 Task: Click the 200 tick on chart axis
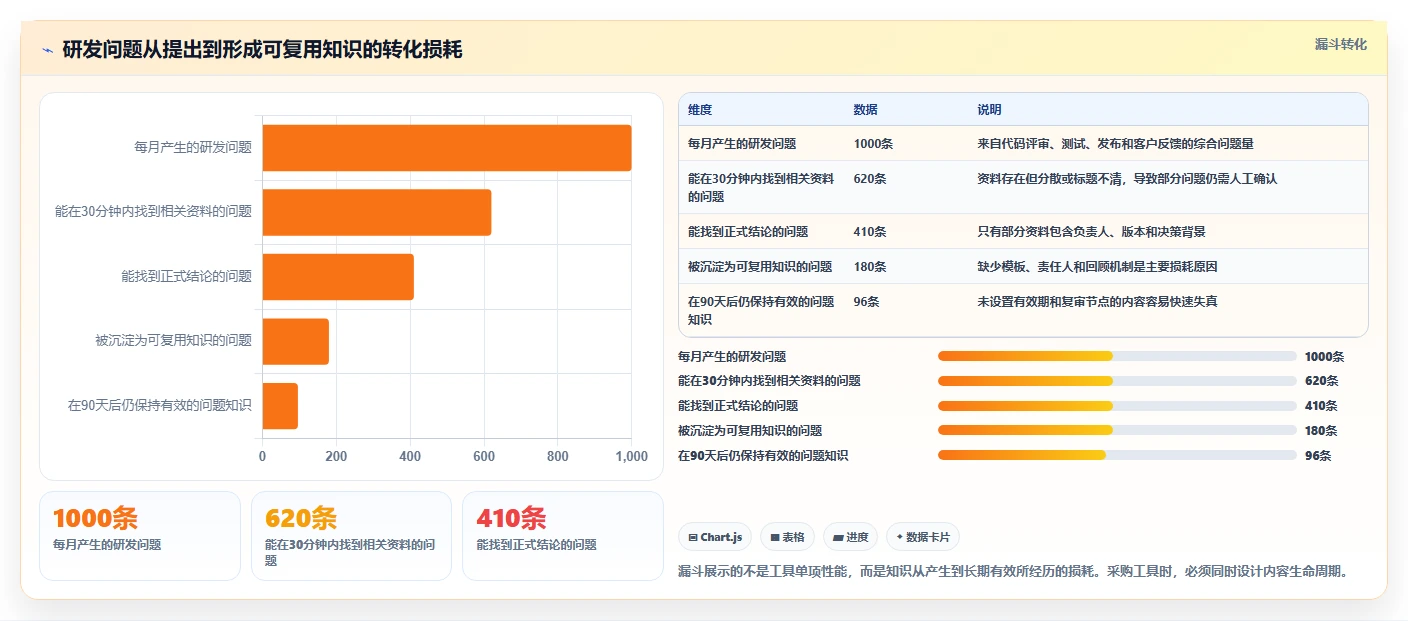(x=336, y=456)
